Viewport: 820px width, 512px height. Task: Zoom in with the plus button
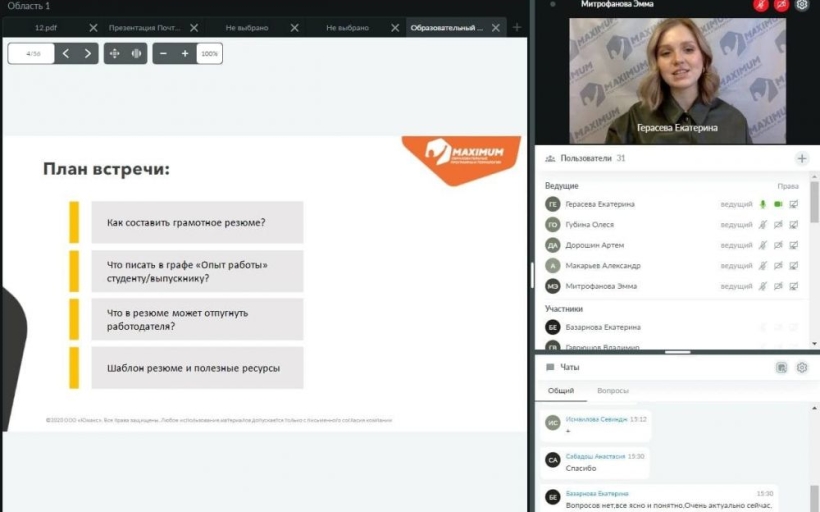[185, 53]
